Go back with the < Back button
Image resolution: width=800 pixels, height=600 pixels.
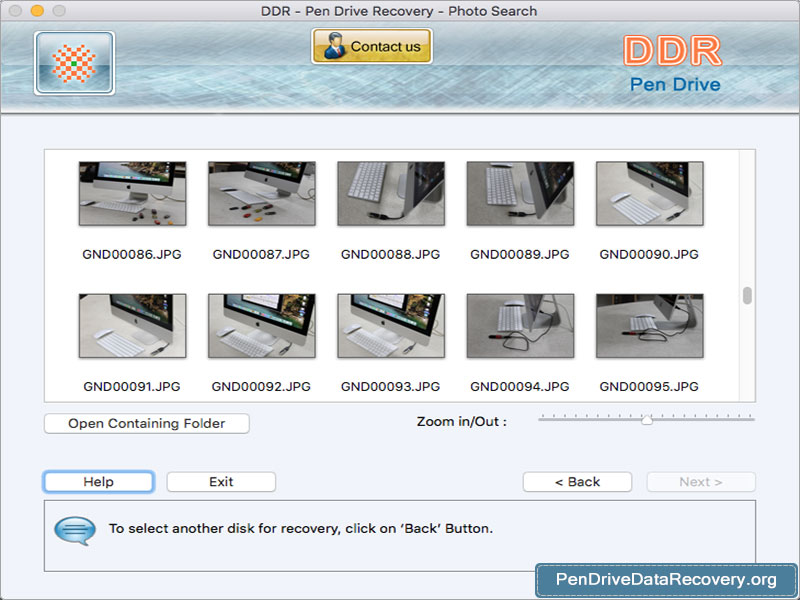(578, 482)
